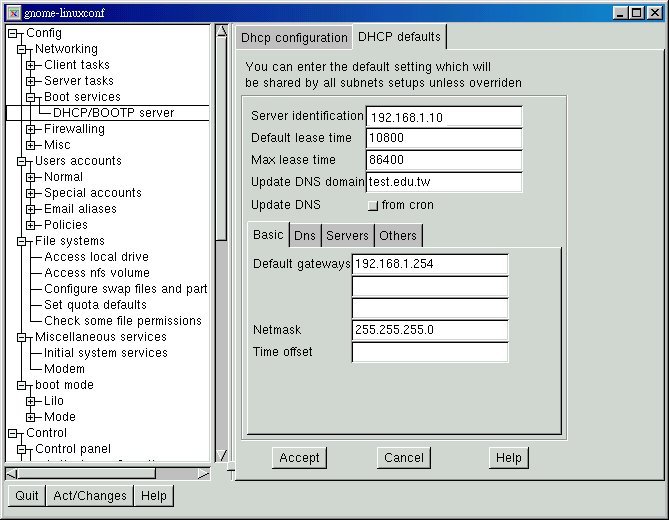Collapse the Networking tree node
This screenshot has width=669, height=520.
pyautogui.click(x=22, y=49)
